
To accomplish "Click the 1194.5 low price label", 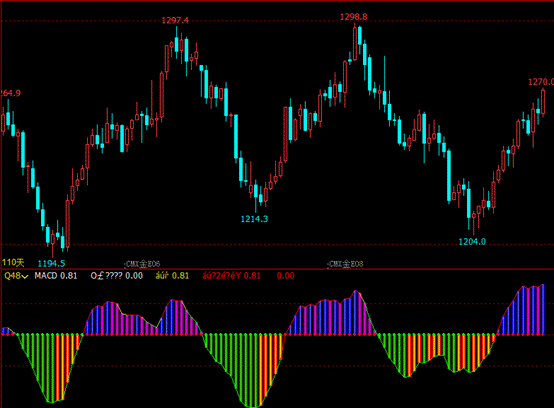I will point(51,263).
